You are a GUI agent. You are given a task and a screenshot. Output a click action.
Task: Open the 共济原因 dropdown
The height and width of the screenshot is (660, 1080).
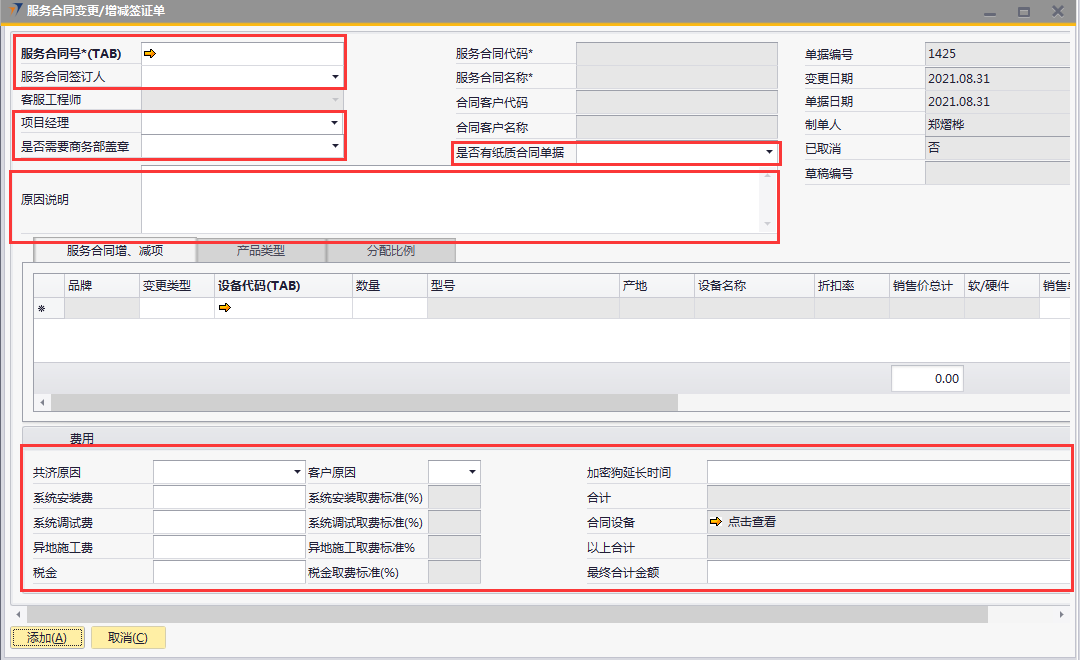(297, 472)
